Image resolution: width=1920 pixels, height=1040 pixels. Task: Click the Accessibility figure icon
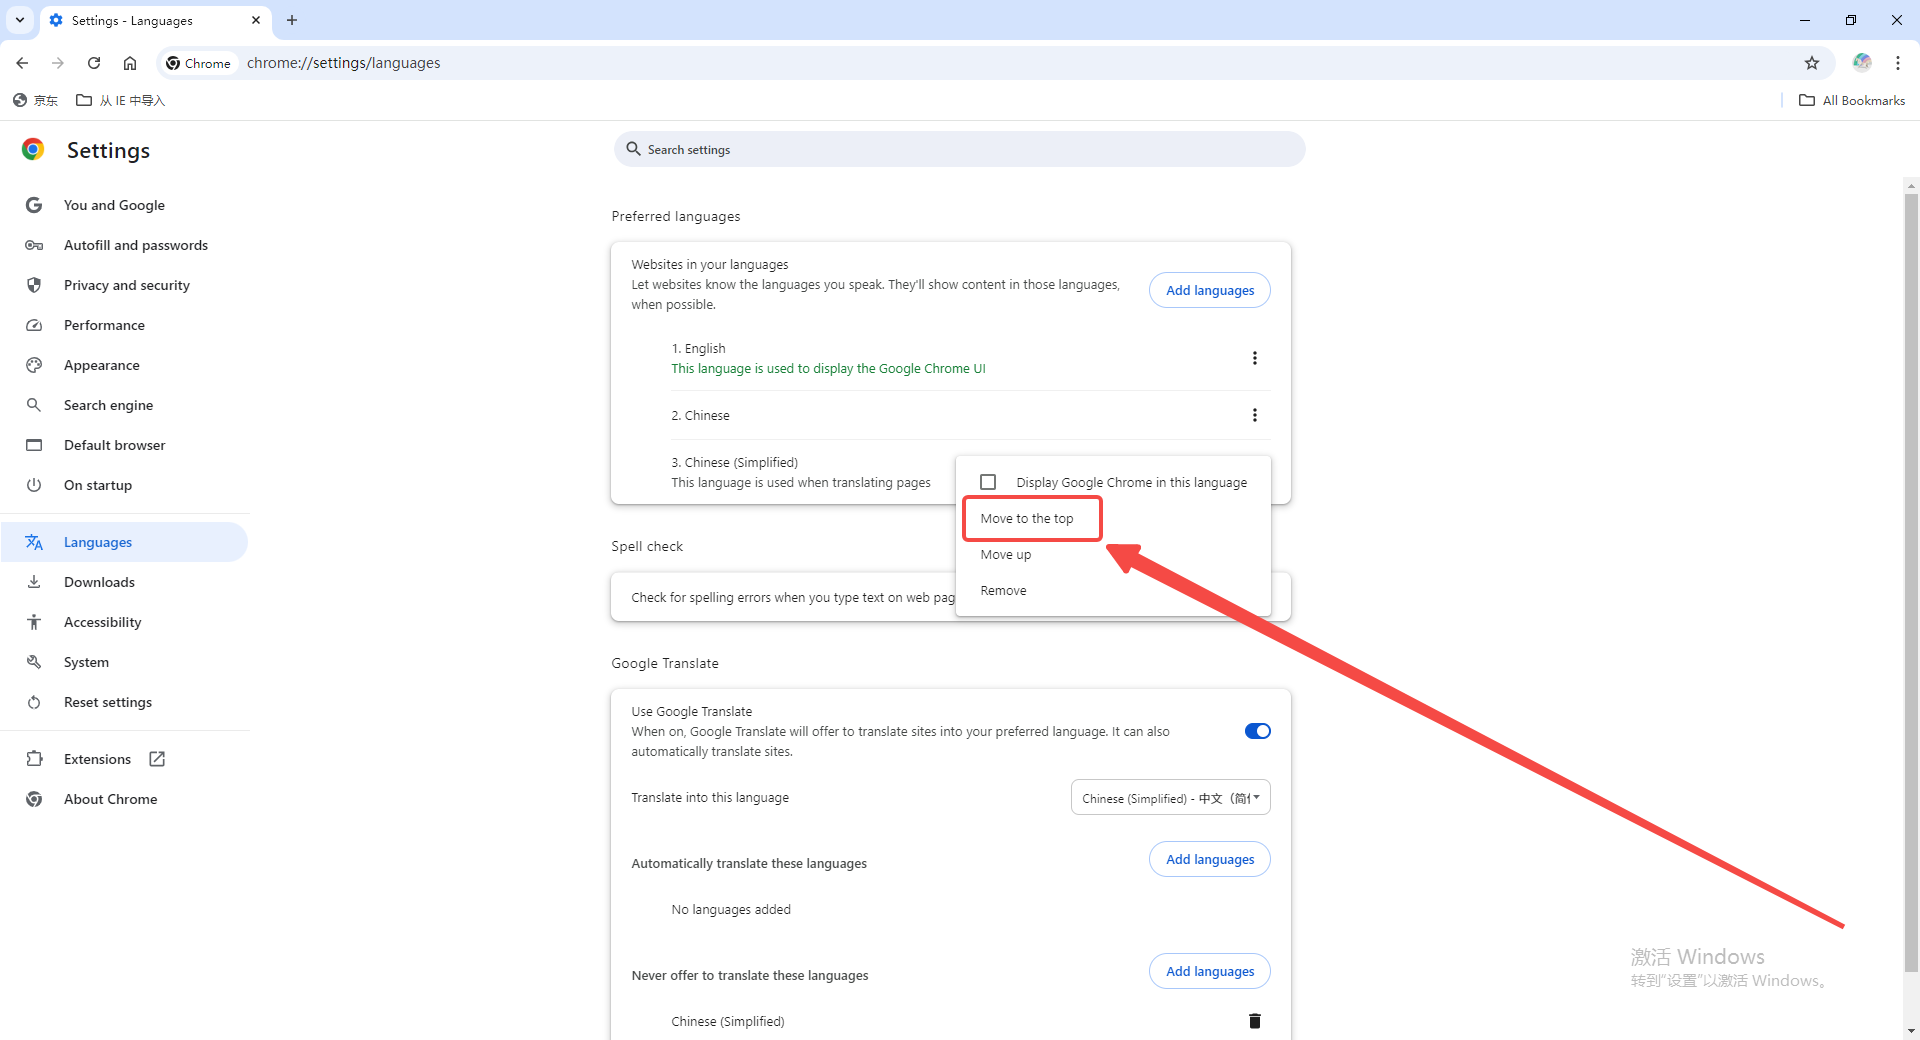pos(34,622)
